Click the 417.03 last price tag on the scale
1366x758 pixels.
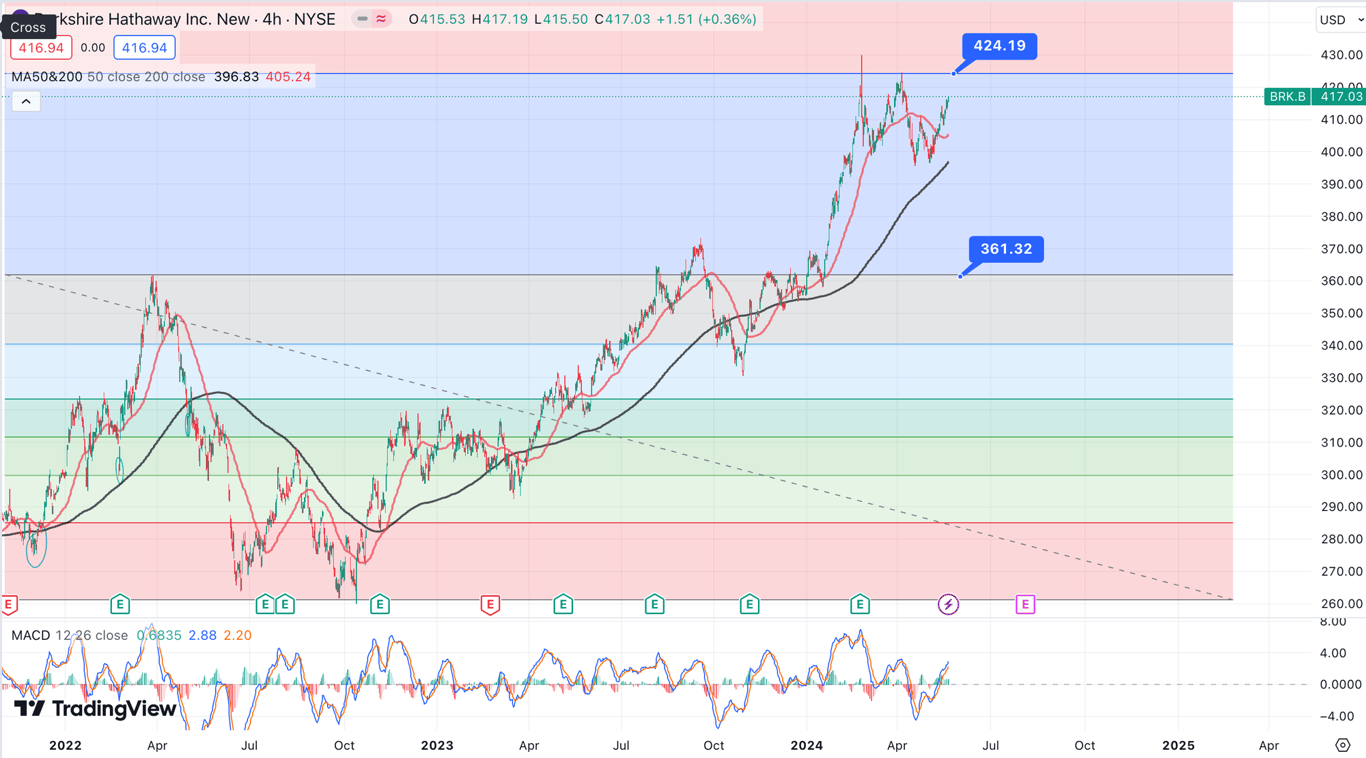[1340, 96]
